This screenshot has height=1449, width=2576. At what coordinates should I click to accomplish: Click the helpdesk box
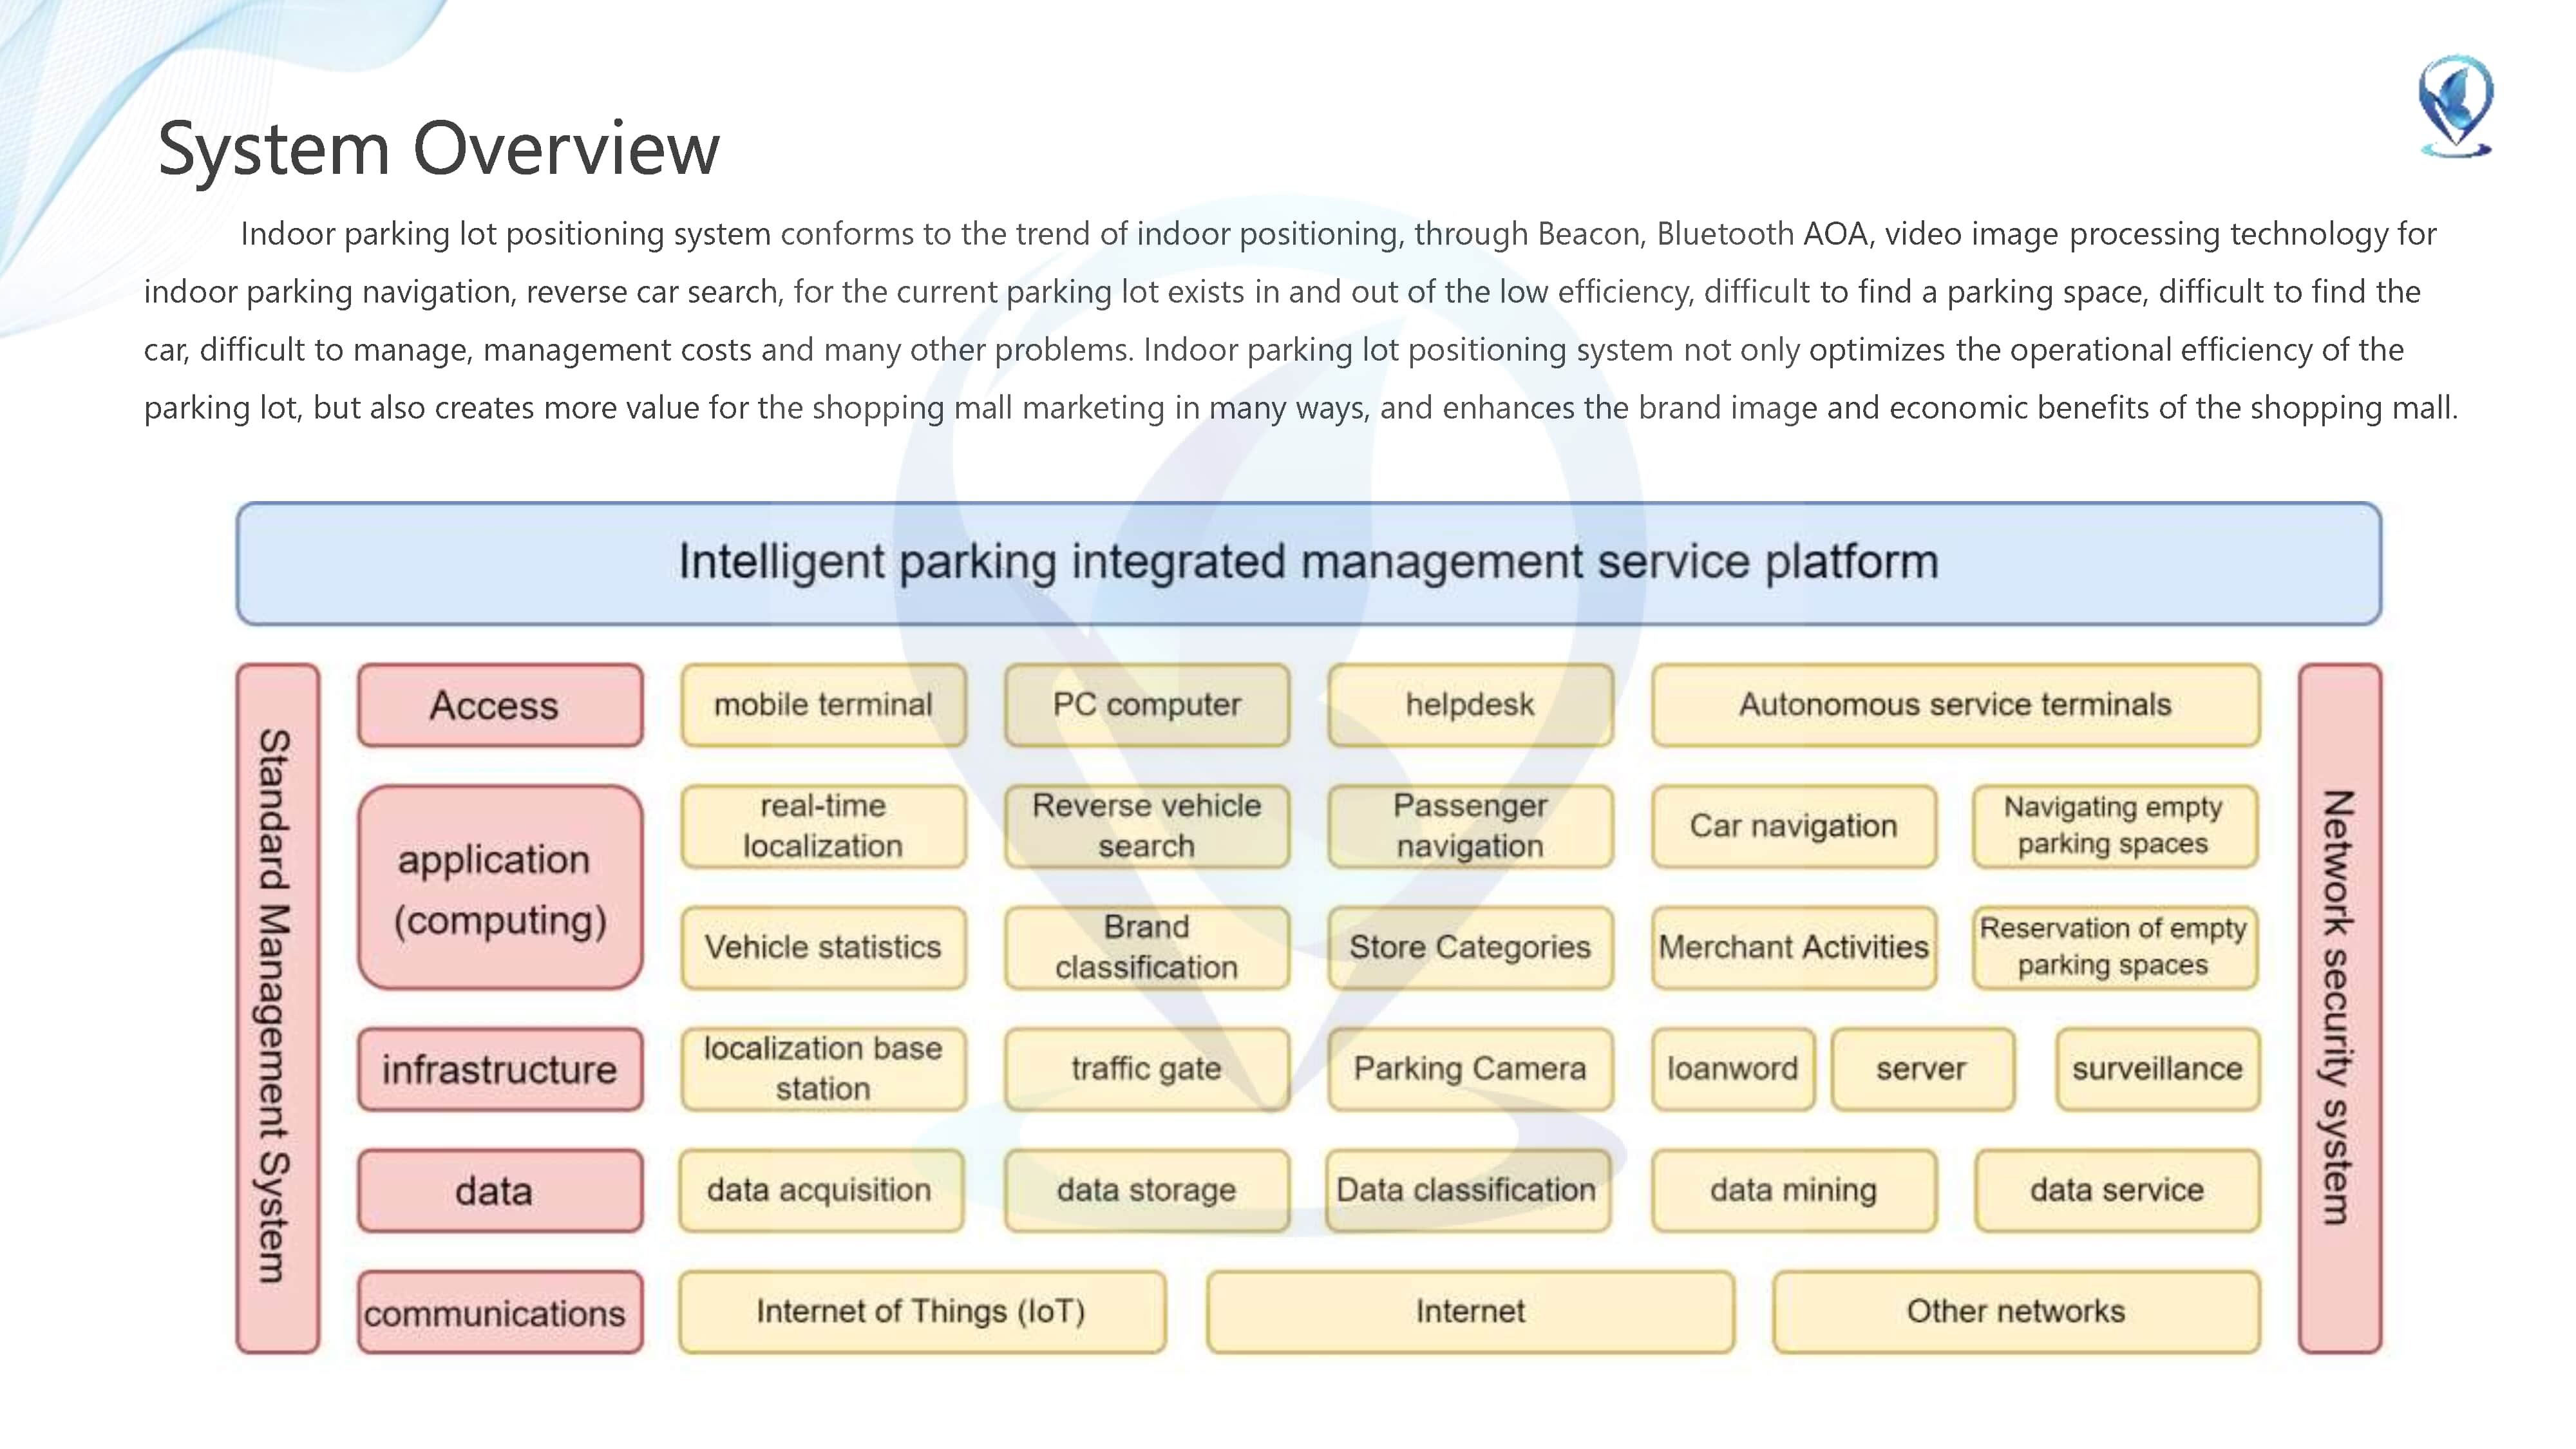point(1470,705)
